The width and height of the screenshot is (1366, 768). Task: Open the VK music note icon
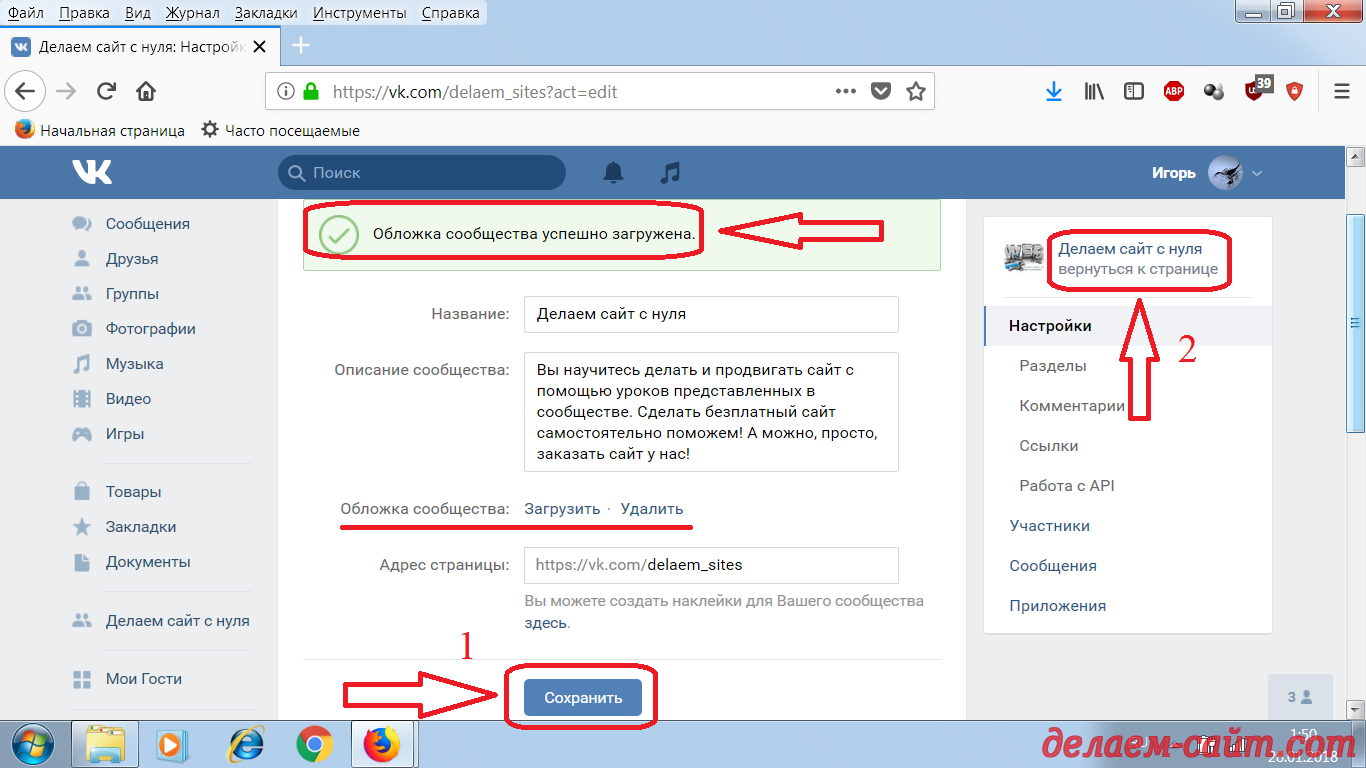pos(670,172)
